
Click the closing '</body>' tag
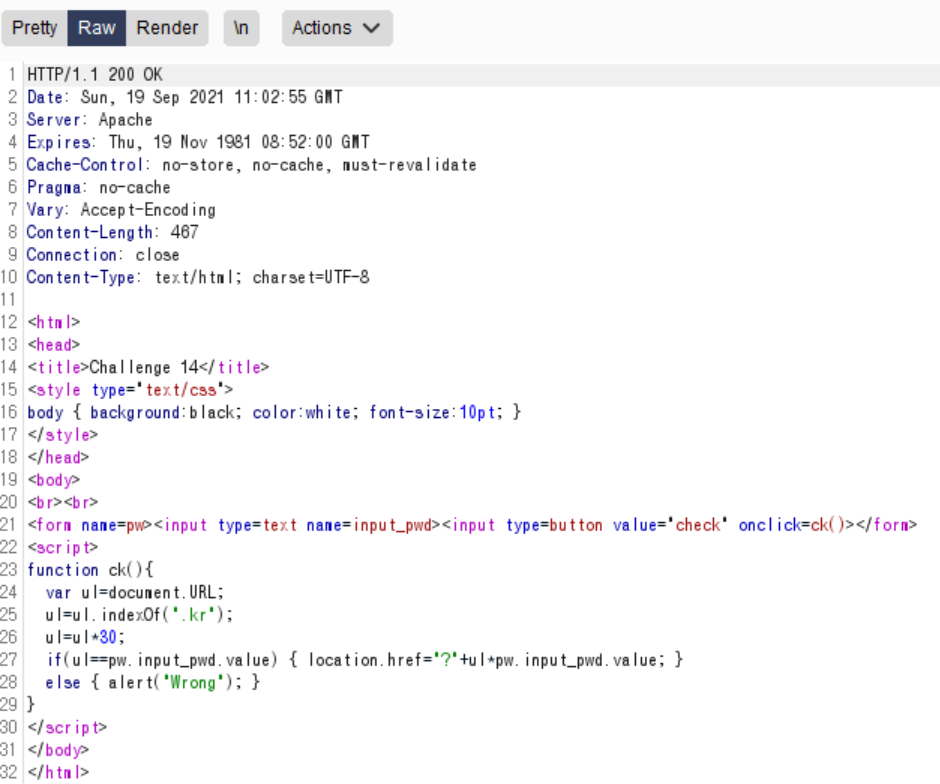[58, 750]
